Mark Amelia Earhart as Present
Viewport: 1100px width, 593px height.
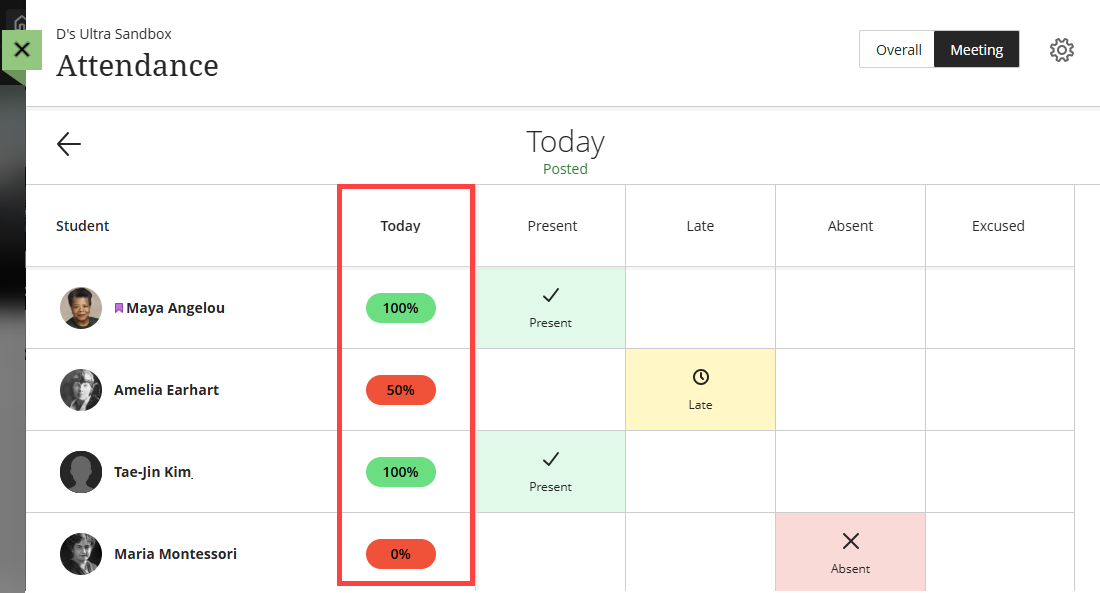(x=551, y=389)
